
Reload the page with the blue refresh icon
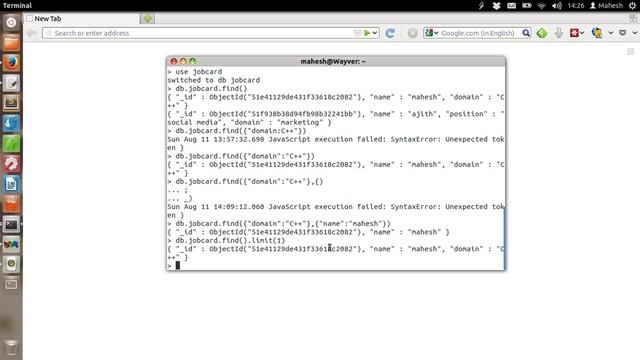390,33
